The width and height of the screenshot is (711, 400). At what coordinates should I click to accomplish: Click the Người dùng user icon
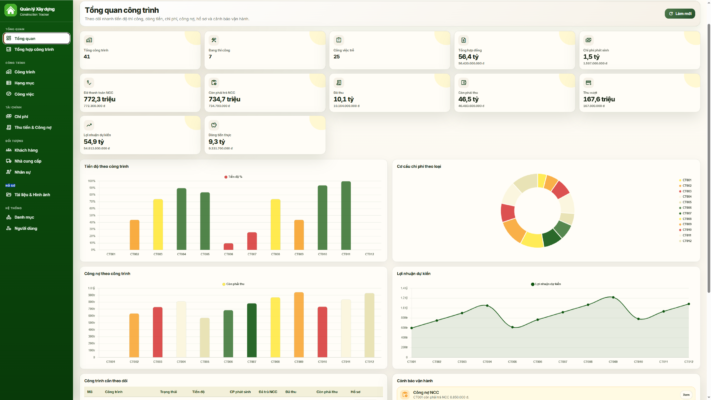click(x=9, y=228)
